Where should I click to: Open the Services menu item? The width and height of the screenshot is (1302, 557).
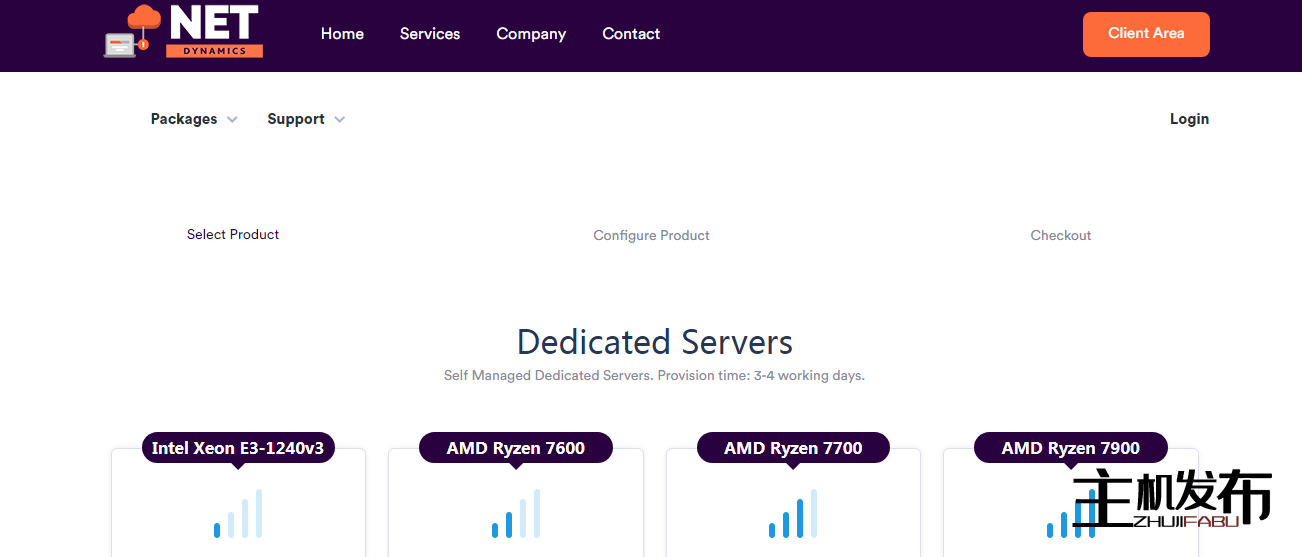430,34
